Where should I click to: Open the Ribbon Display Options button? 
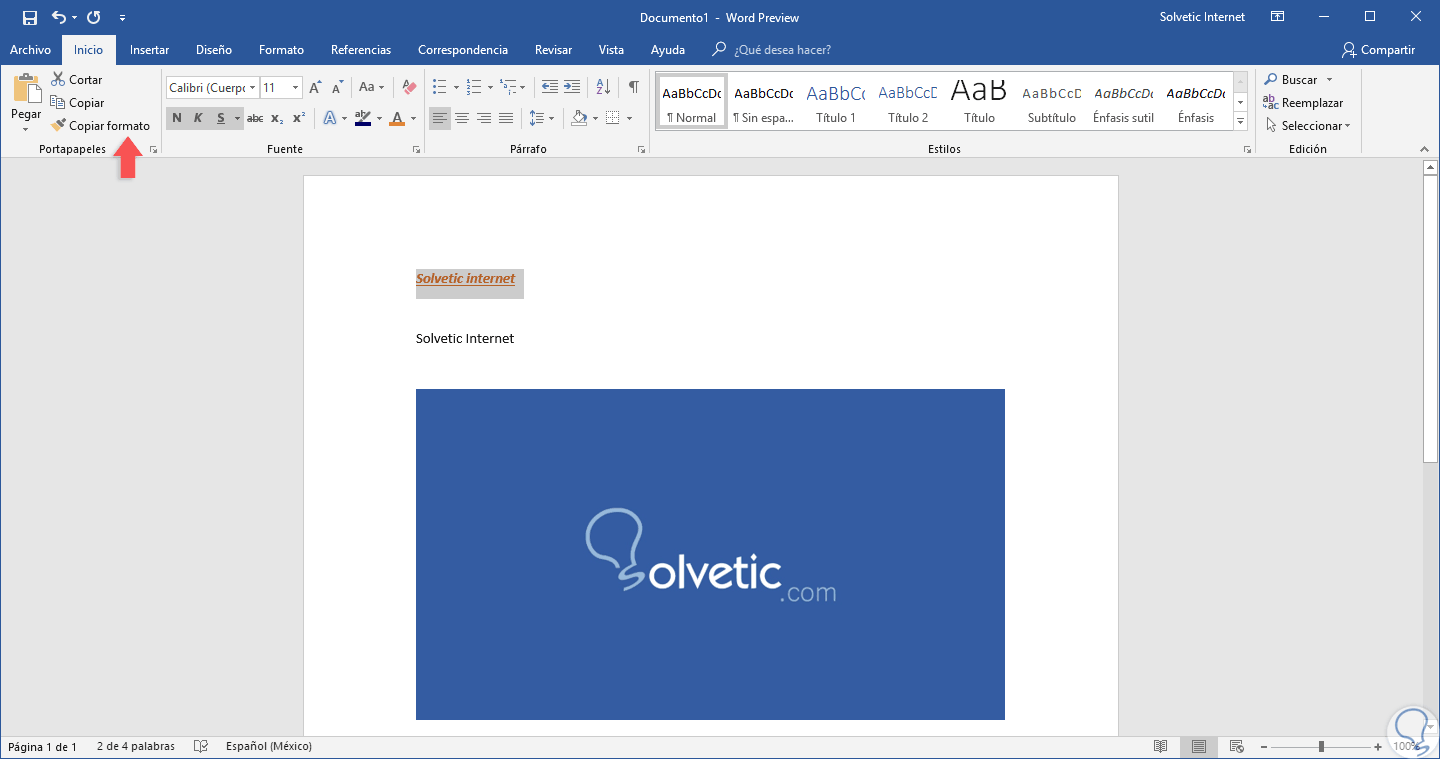[x=1278, y=17]
